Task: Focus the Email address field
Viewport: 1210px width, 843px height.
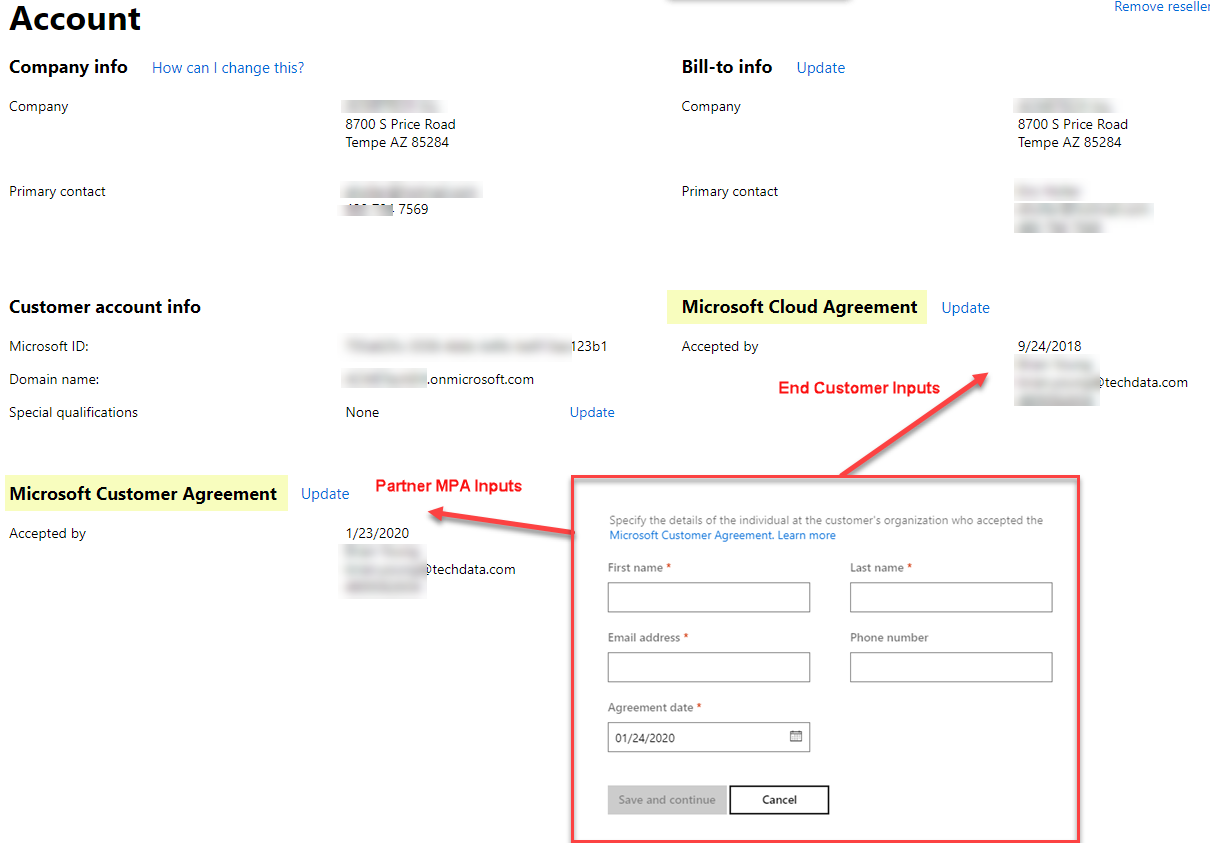Action: (709, 667)
